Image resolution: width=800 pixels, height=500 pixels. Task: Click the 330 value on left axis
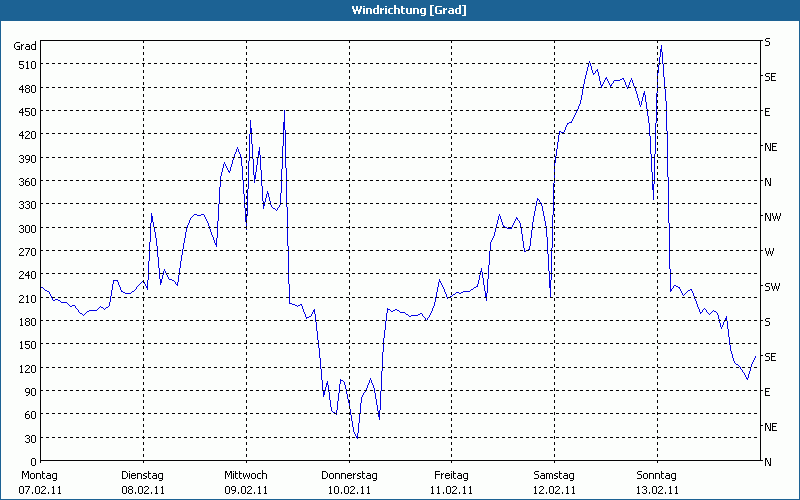(x=28, y=205)
